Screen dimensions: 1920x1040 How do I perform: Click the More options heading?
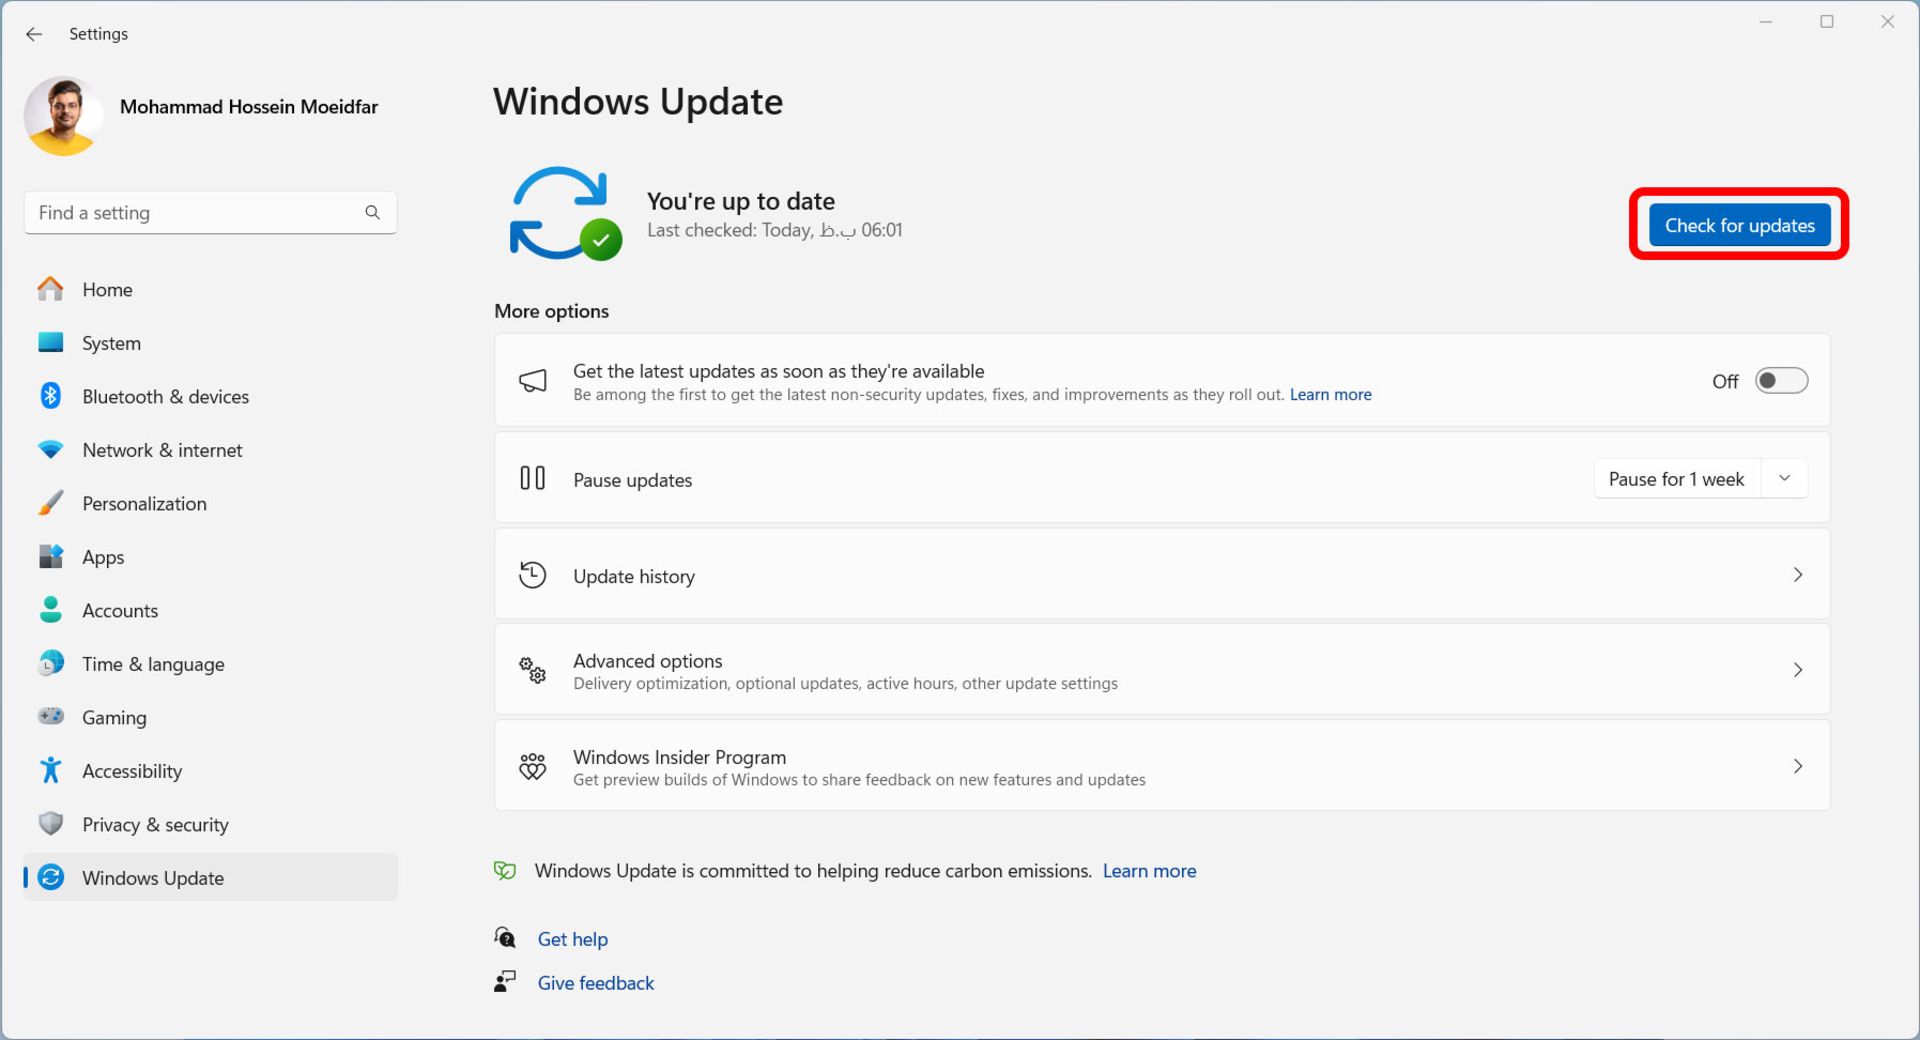551,311
